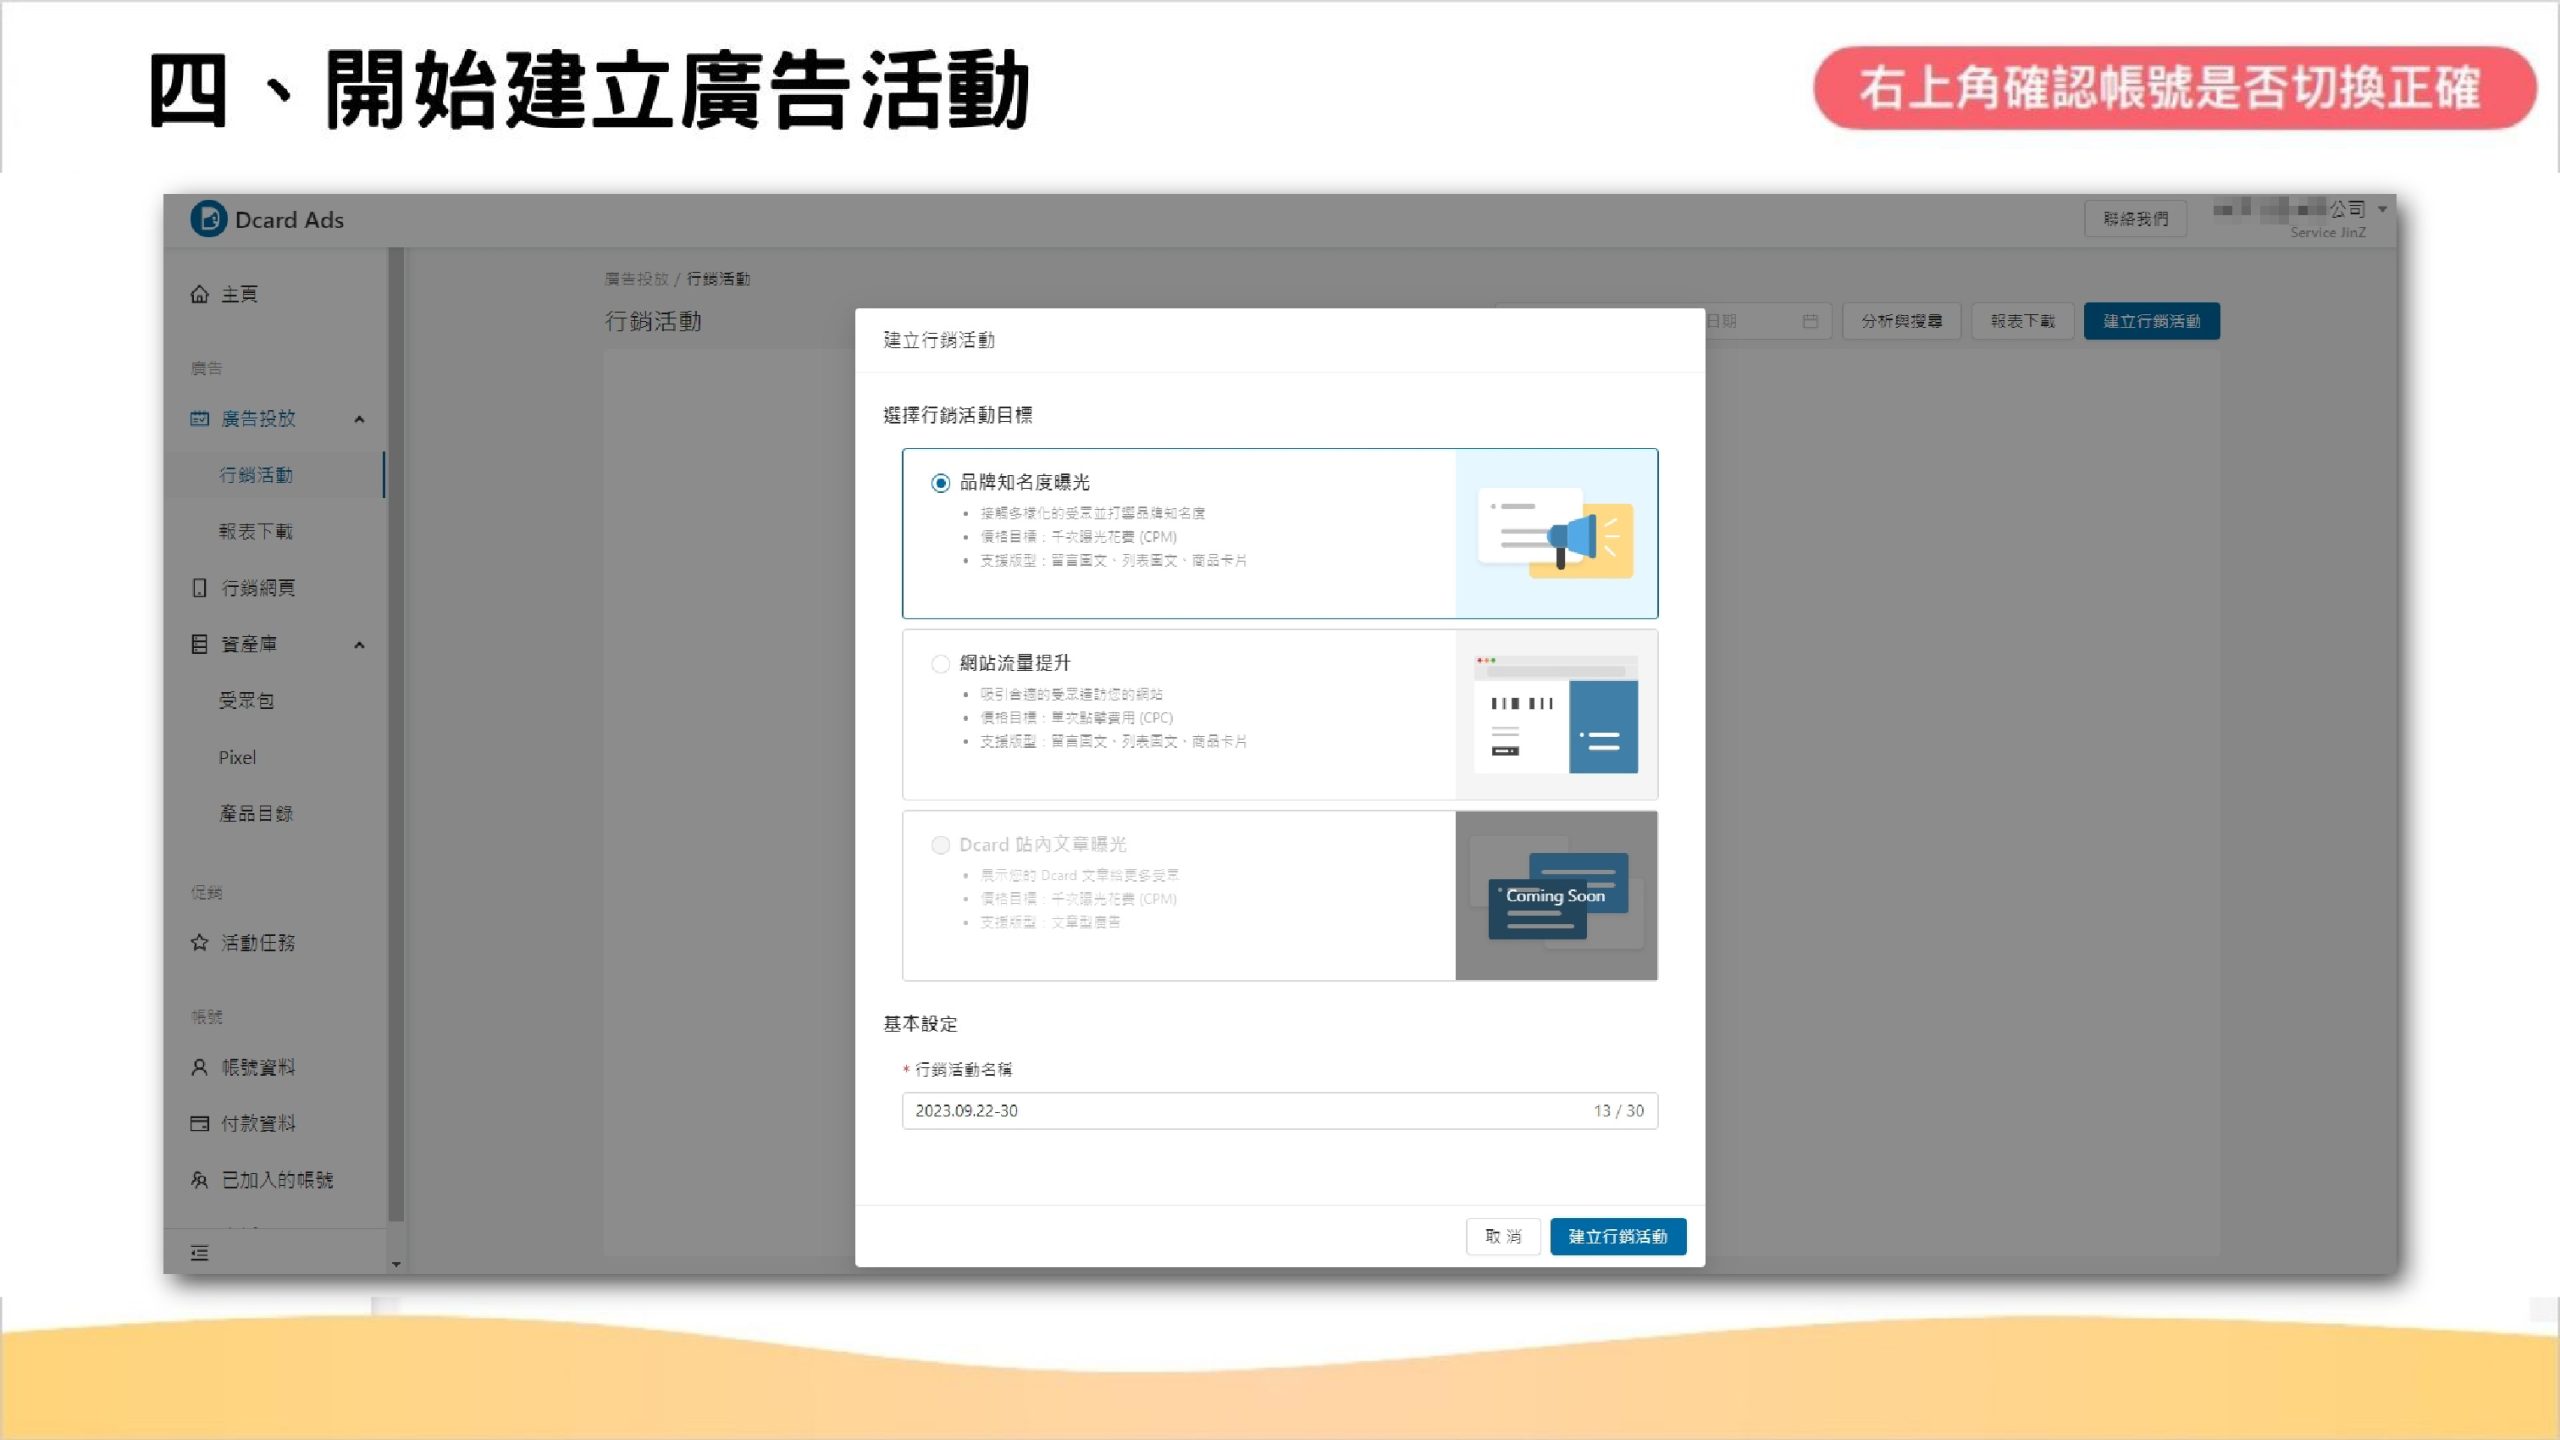Click the star icon for 活動任務

point(199,943)
